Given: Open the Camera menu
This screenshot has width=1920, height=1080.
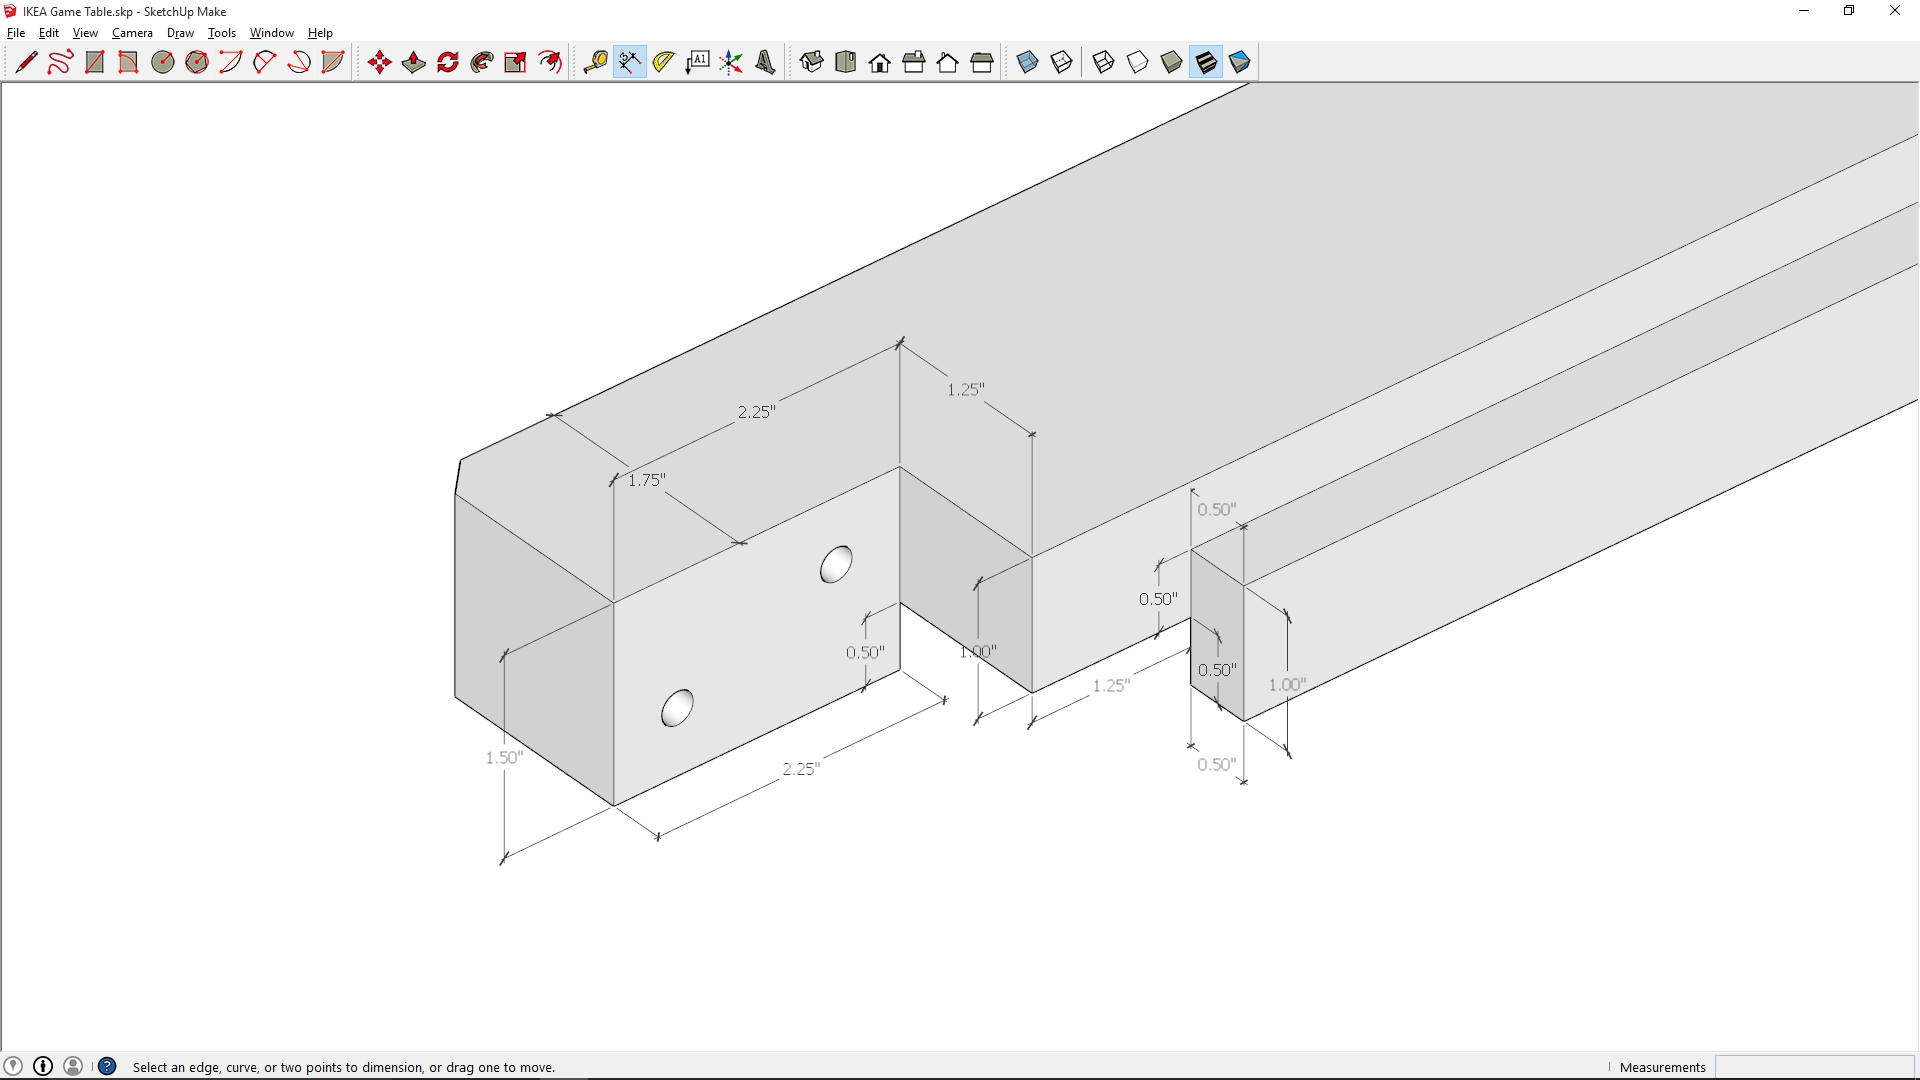Looking at the screenshot, I should [x=132, y=33].
